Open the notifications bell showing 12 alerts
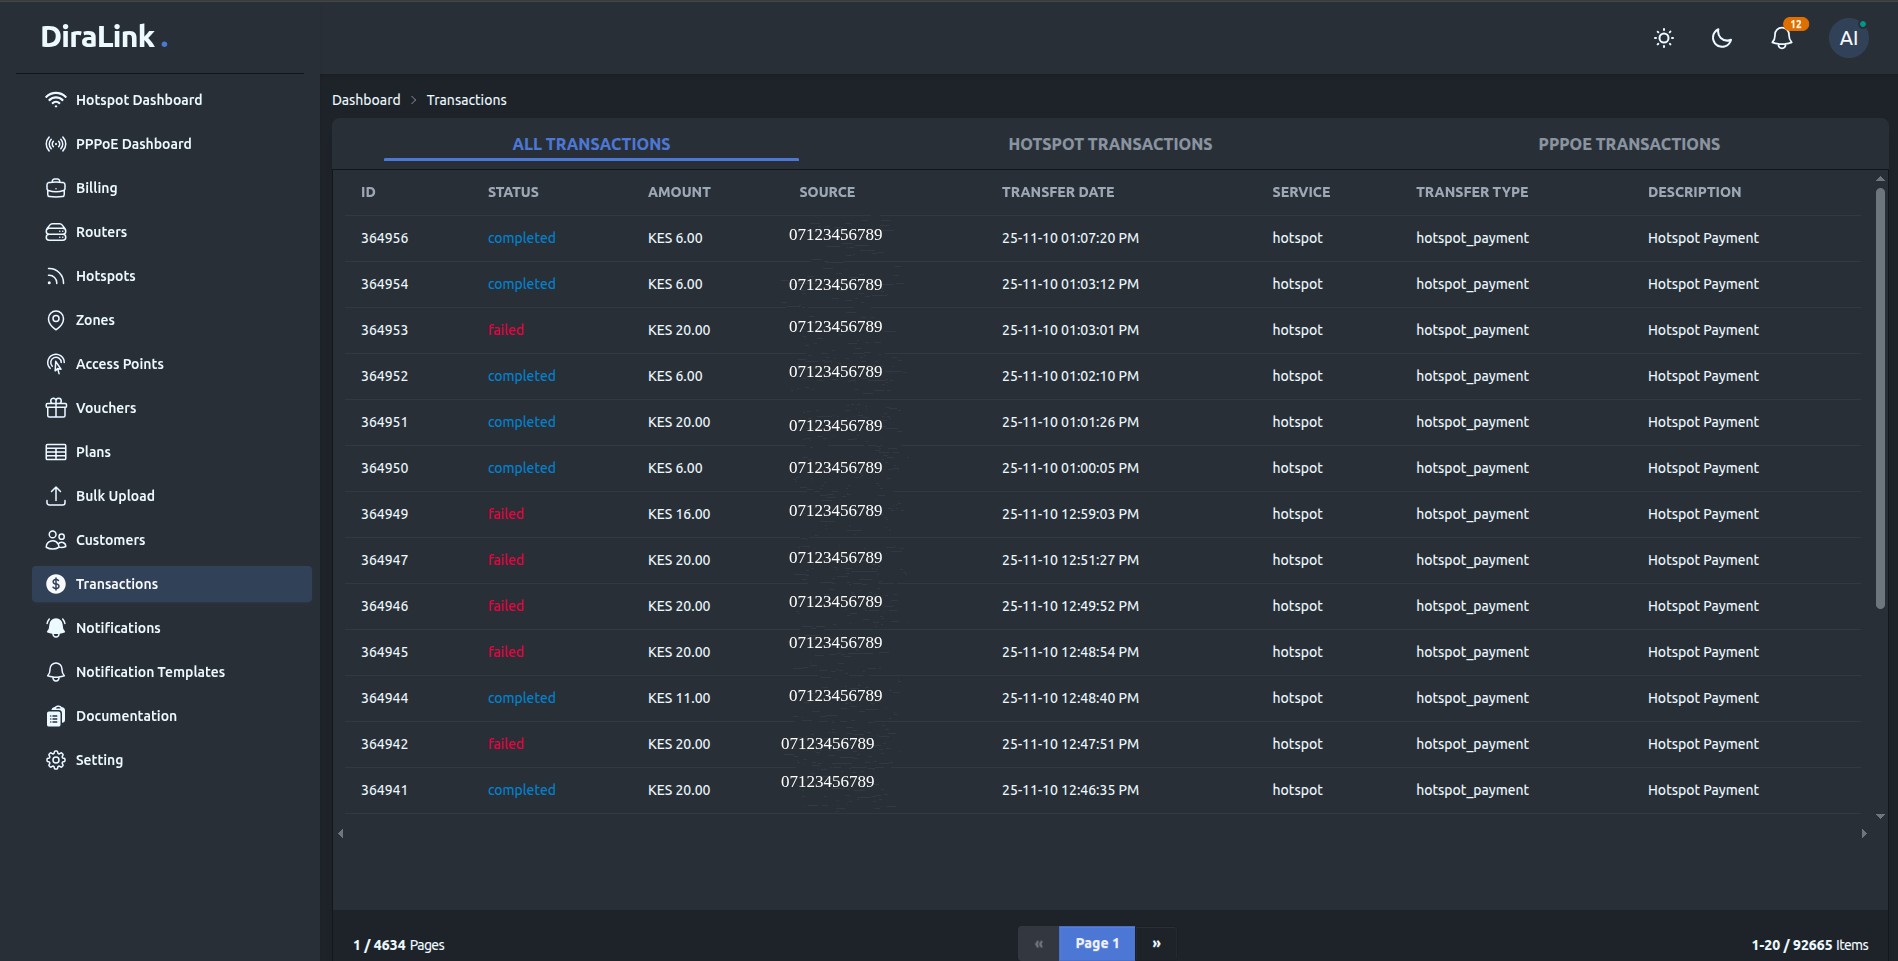Screen dimensions: 1898x961 click(1781, 37)
